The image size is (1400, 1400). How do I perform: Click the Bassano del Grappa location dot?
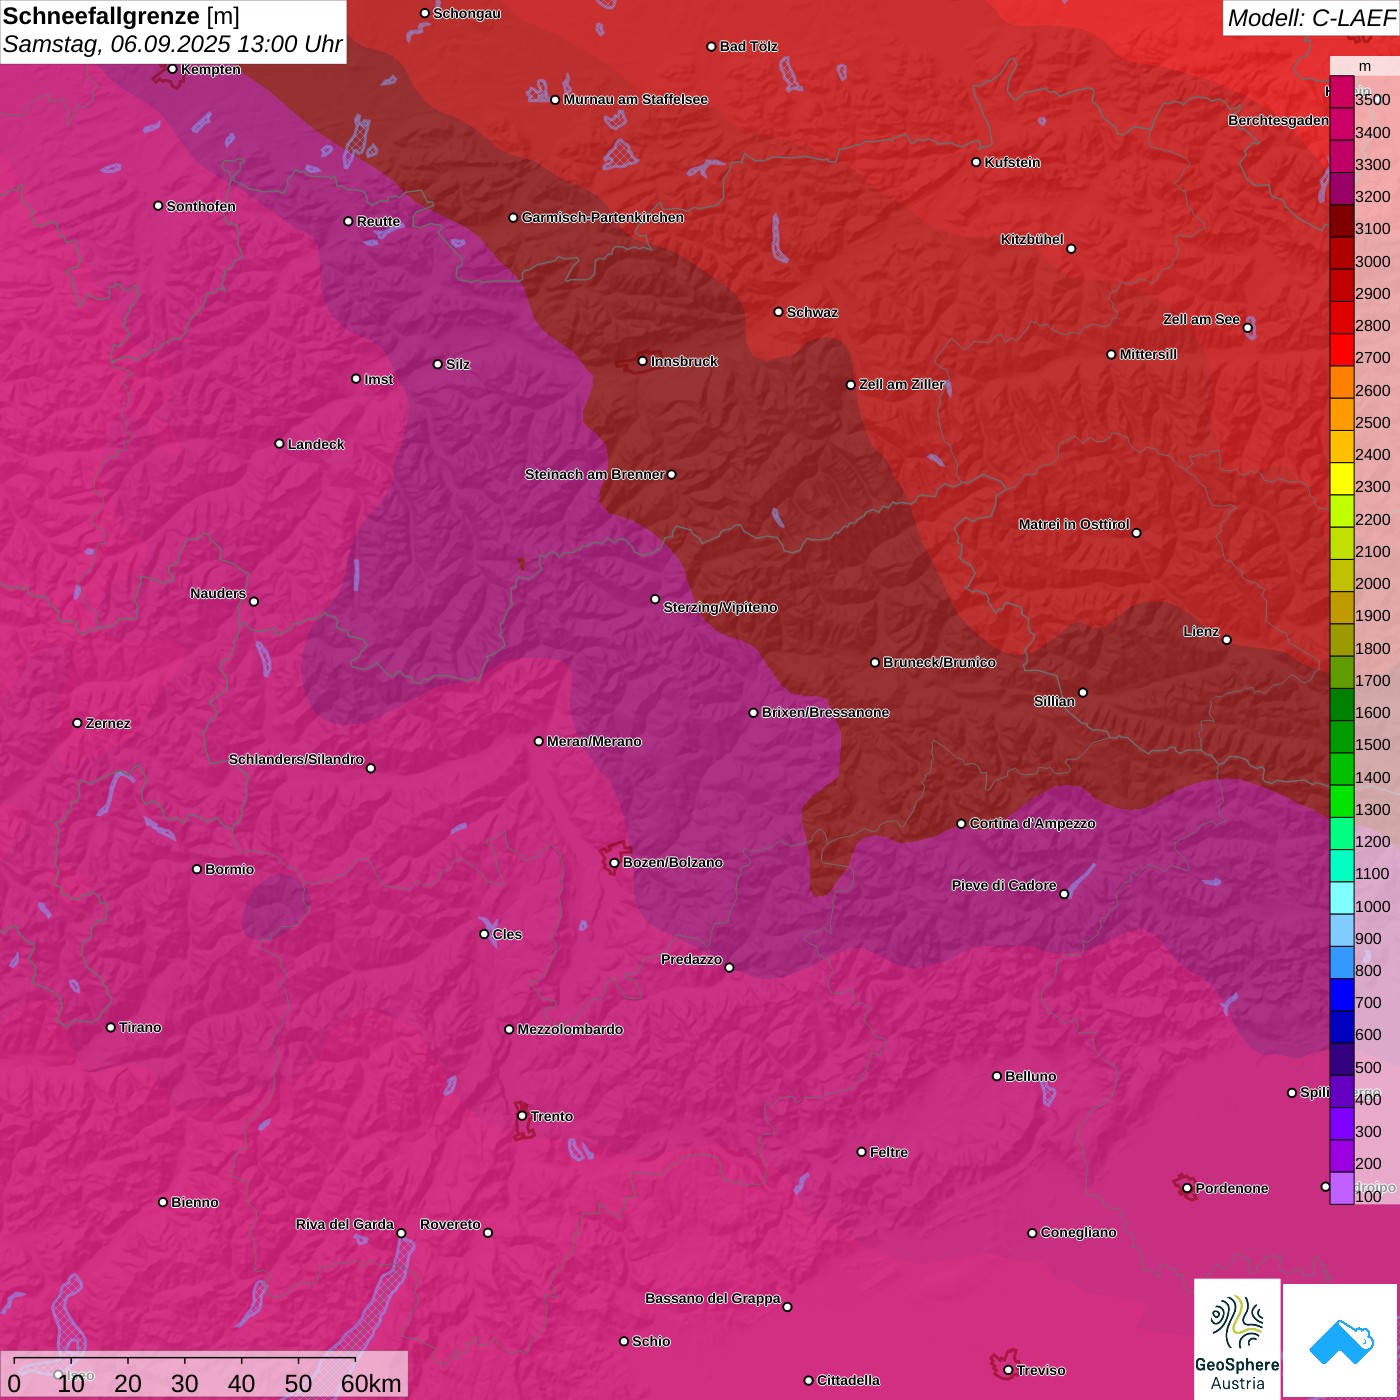(787, 1307)
